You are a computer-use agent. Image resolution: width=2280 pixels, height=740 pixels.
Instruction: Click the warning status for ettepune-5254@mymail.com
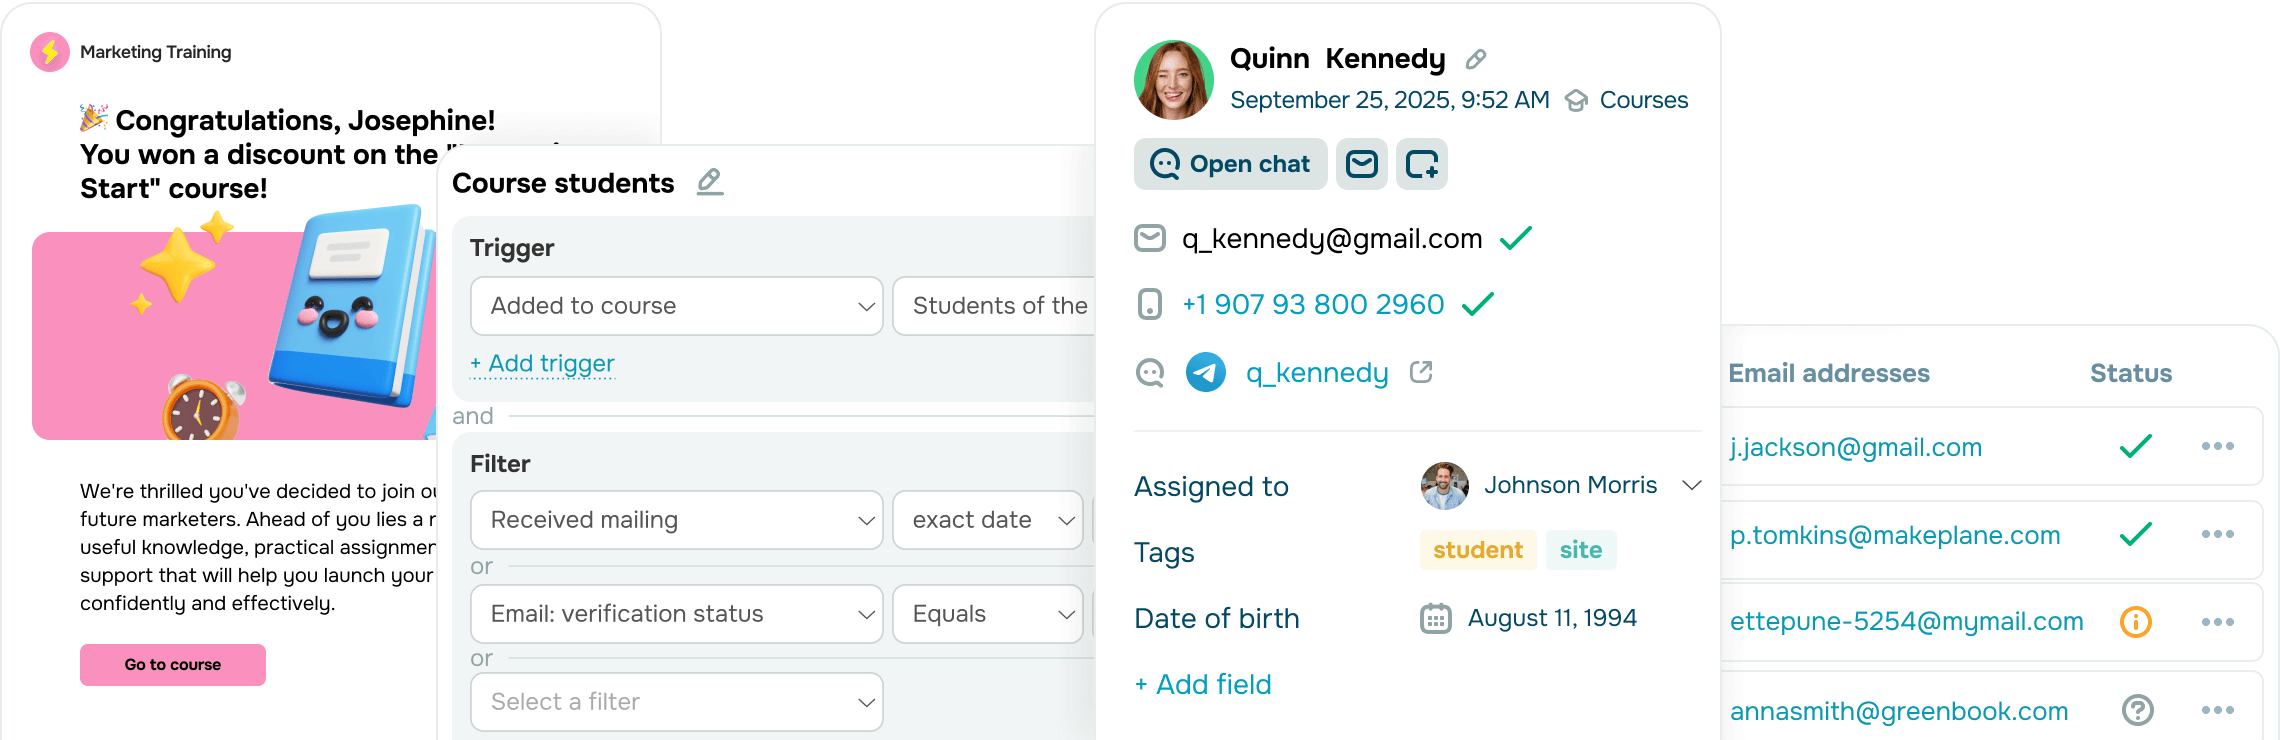pyautogui.click(x=2136, y=622)
